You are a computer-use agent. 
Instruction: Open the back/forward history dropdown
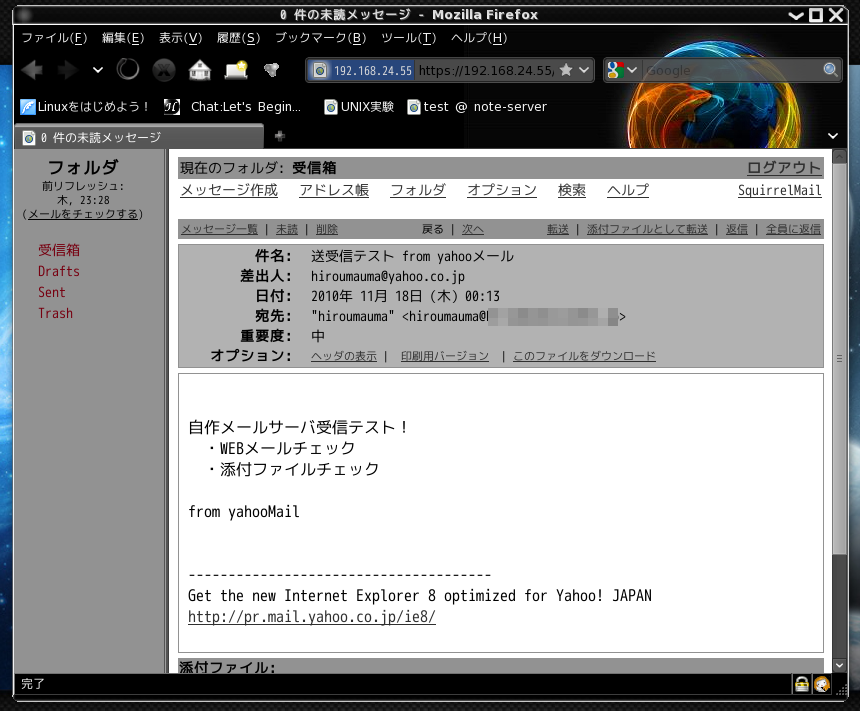98,70
